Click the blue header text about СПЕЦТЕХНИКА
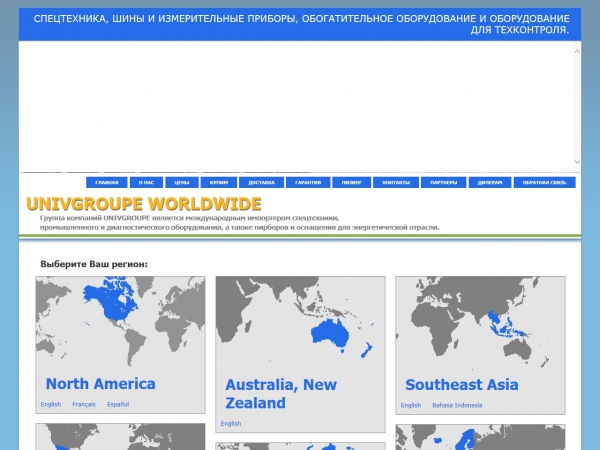Image resolution: width=600 pixels, height=450 pixels. [302, 24]
